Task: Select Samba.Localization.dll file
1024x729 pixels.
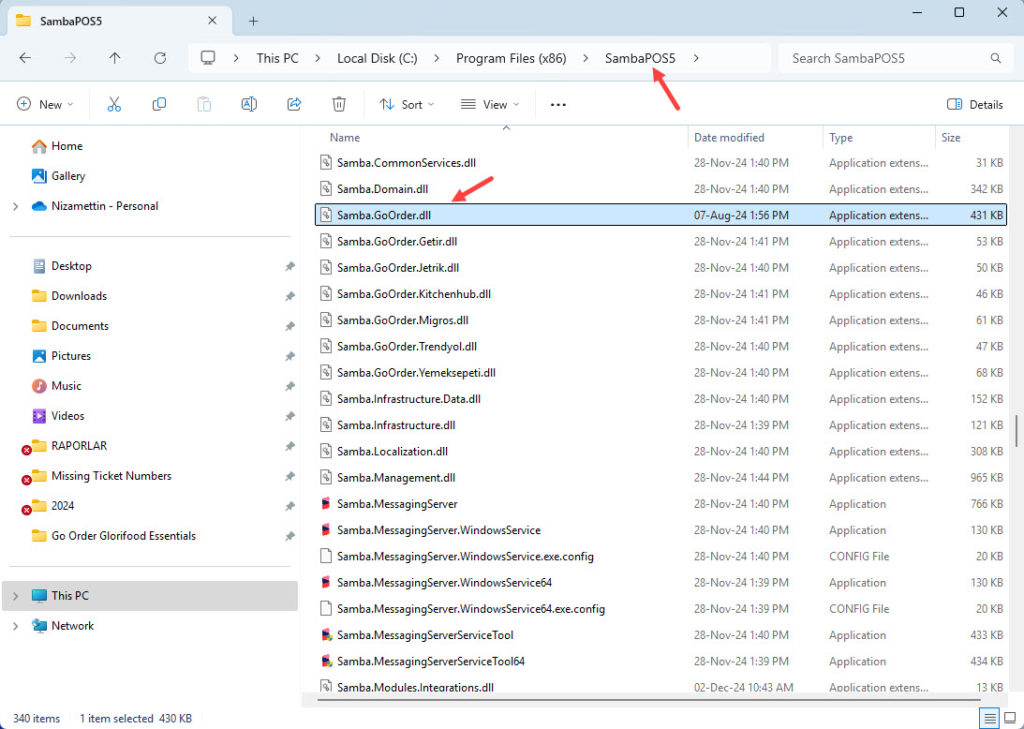Action: tap(661, 451)
